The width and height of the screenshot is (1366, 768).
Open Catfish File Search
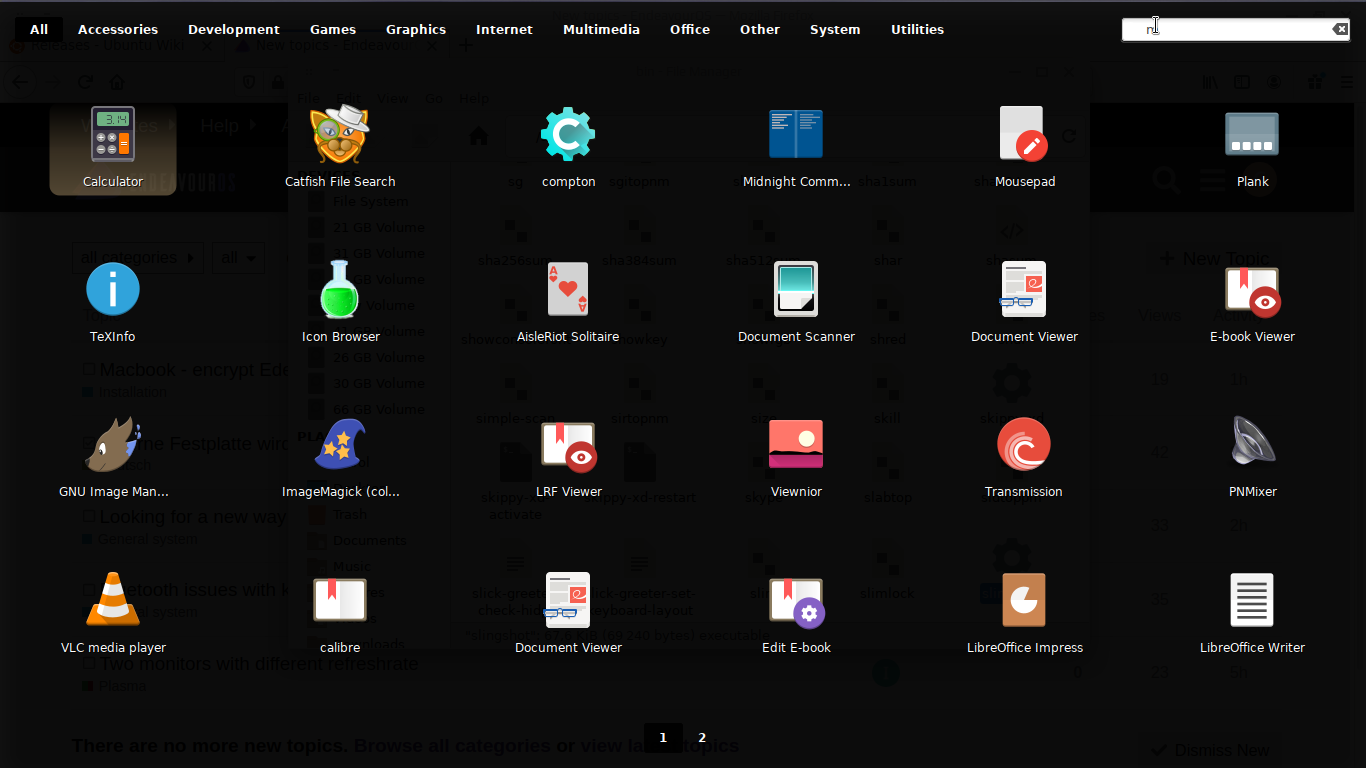pos(340,148)
